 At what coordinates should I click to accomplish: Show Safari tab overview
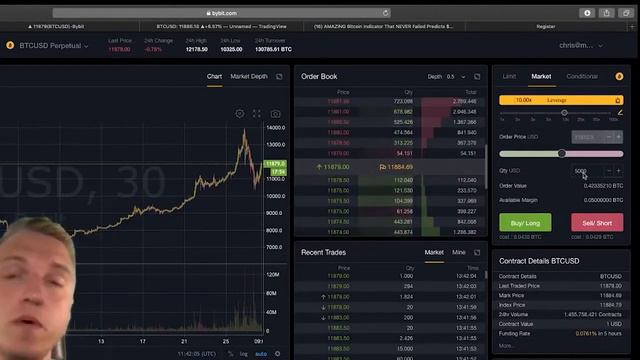(626, 13)
